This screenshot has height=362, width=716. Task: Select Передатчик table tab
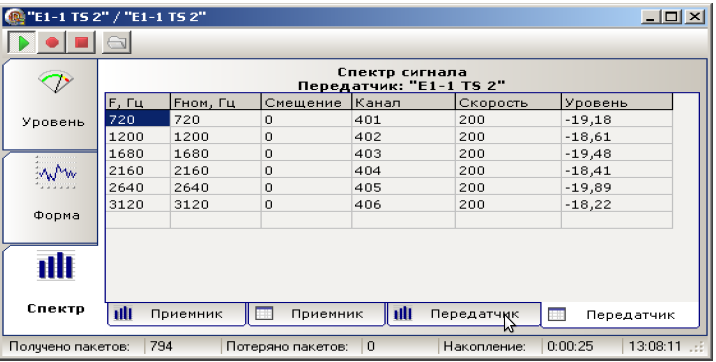[x=620, y=315]
